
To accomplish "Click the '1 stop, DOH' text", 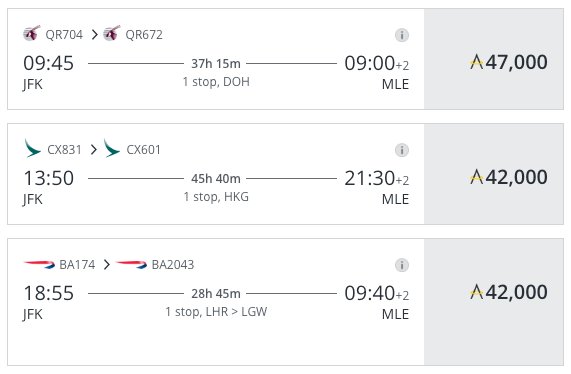I will click(x=216, y=82).
